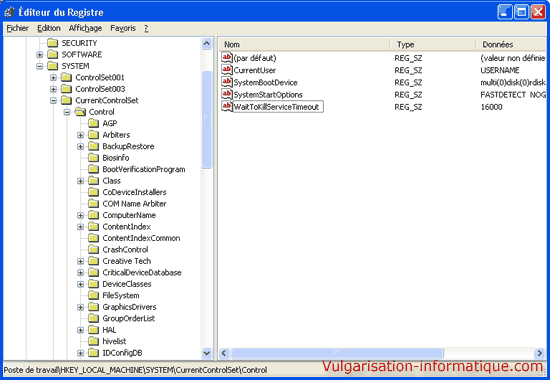Viewport: 550px width, 380px height.
Task: Collapse the SYSTEM key
Action: pyautogui.click(x=40, y=66)
